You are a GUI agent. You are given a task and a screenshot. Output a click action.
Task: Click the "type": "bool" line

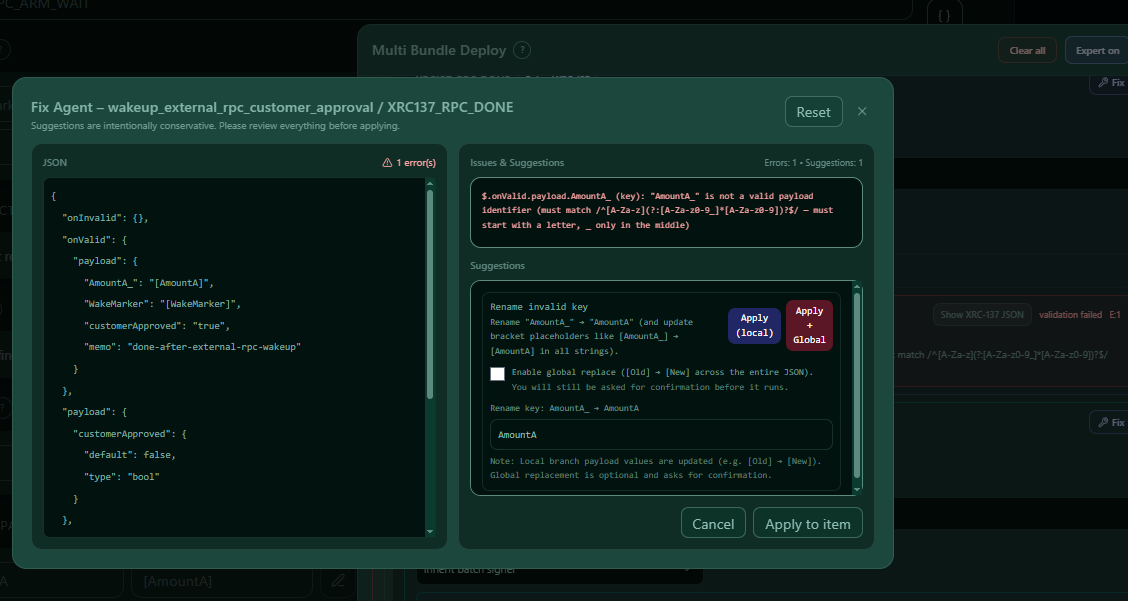click(x=122, y=476)
